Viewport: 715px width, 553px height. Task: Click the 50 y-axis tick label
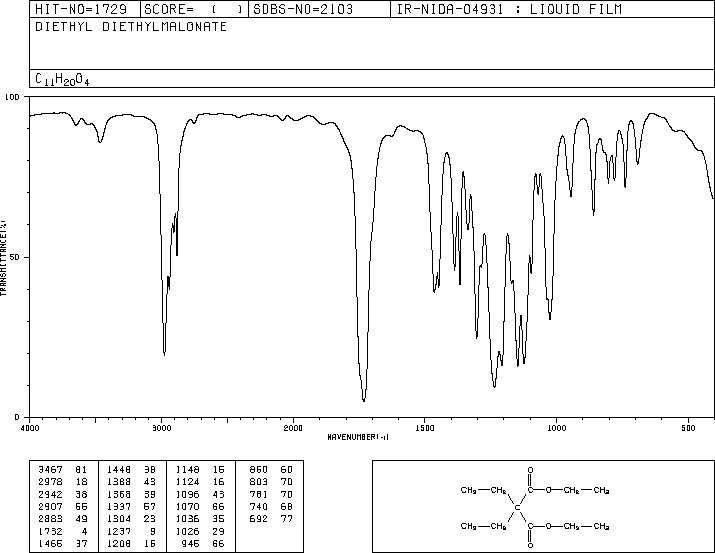(x=15, y=257)
